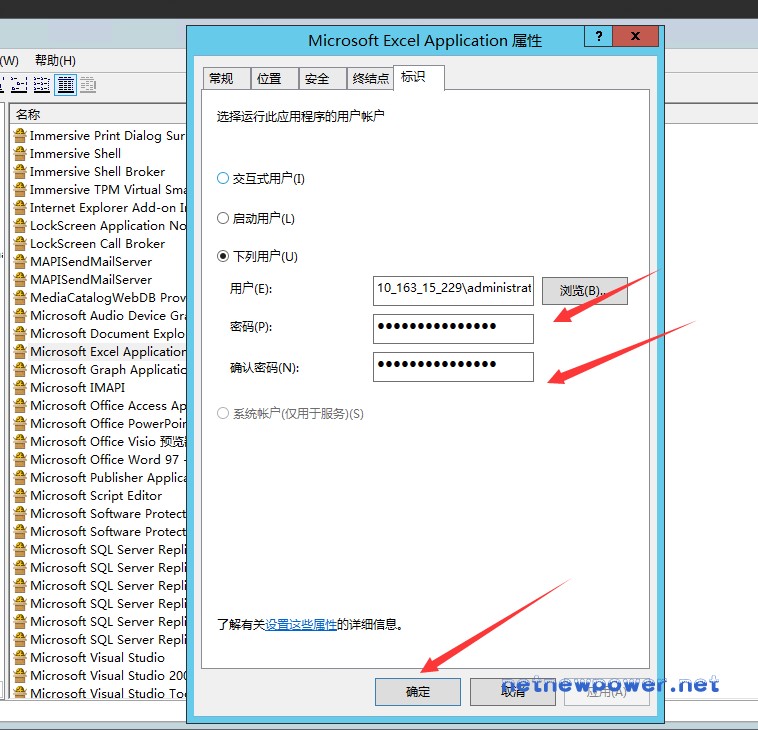The image size is (758, 730).
Task: Click the icon next to Microsoft Office Visio
Action: 20,441
